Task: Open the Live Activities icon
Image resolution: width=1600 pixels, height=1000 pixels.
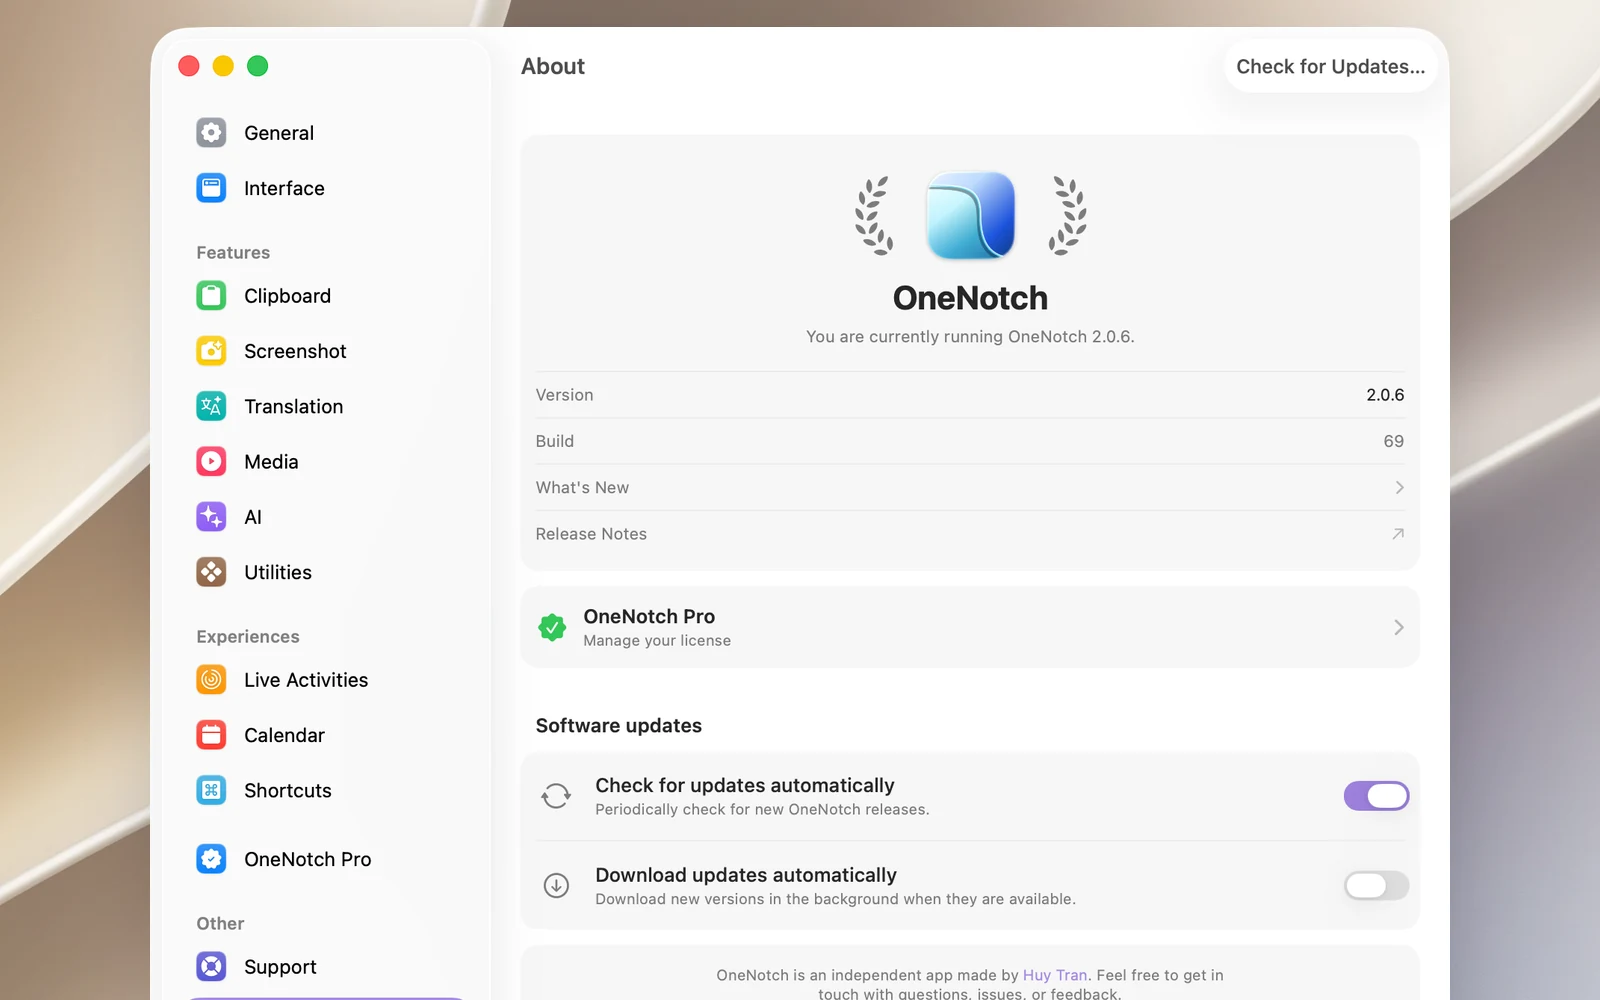Action: 211,680
